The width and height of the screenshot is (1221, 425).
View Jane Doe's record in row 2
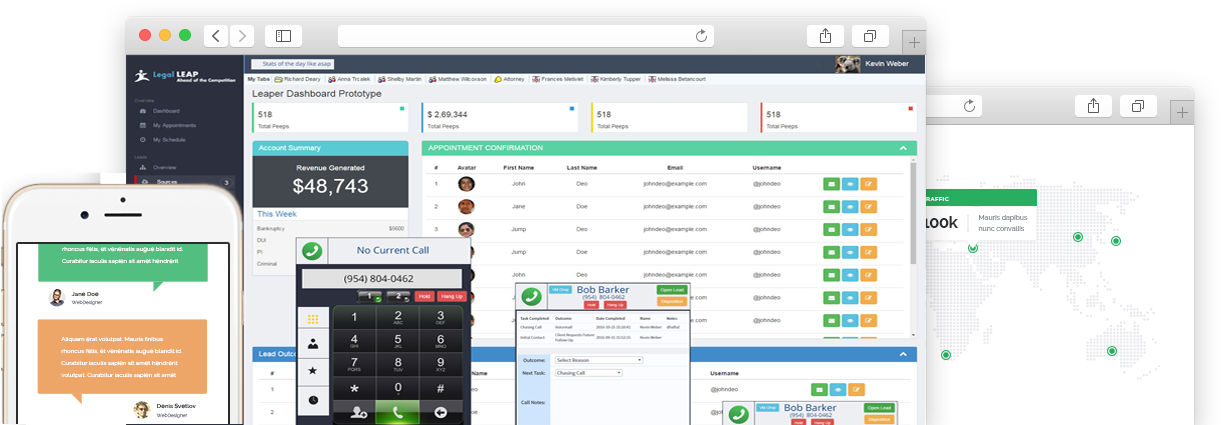[x=849, y=206]
